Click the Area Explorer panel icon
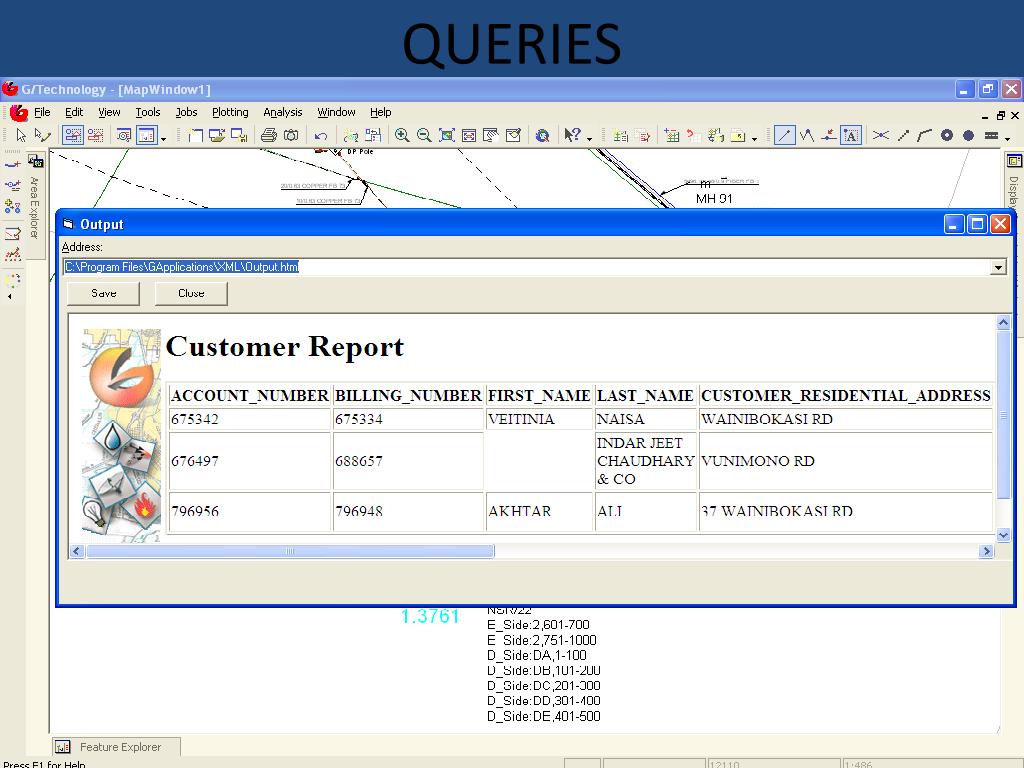 [35, 161]
